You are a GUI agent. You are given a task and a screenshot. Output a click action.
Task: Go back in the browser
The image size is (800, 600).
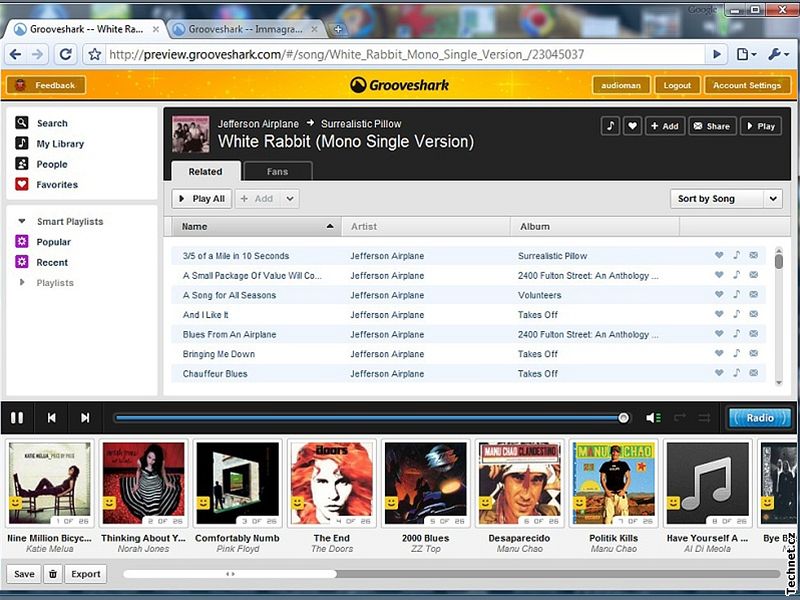15,54
